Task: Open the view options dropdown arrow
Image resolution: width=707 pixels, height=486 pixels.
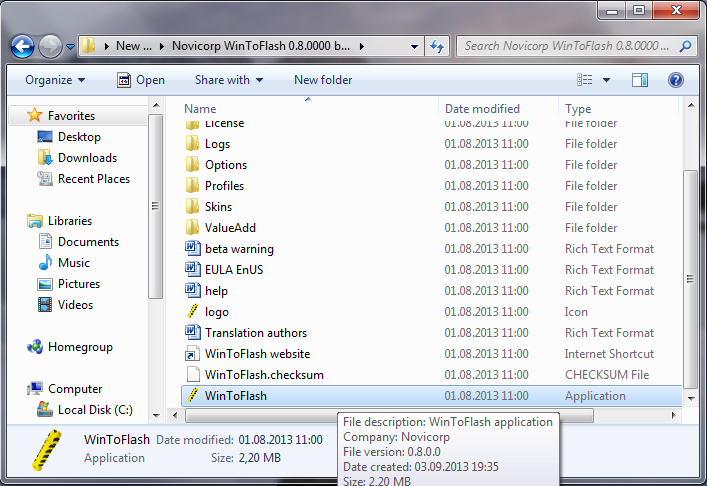Action: point(606,80)
